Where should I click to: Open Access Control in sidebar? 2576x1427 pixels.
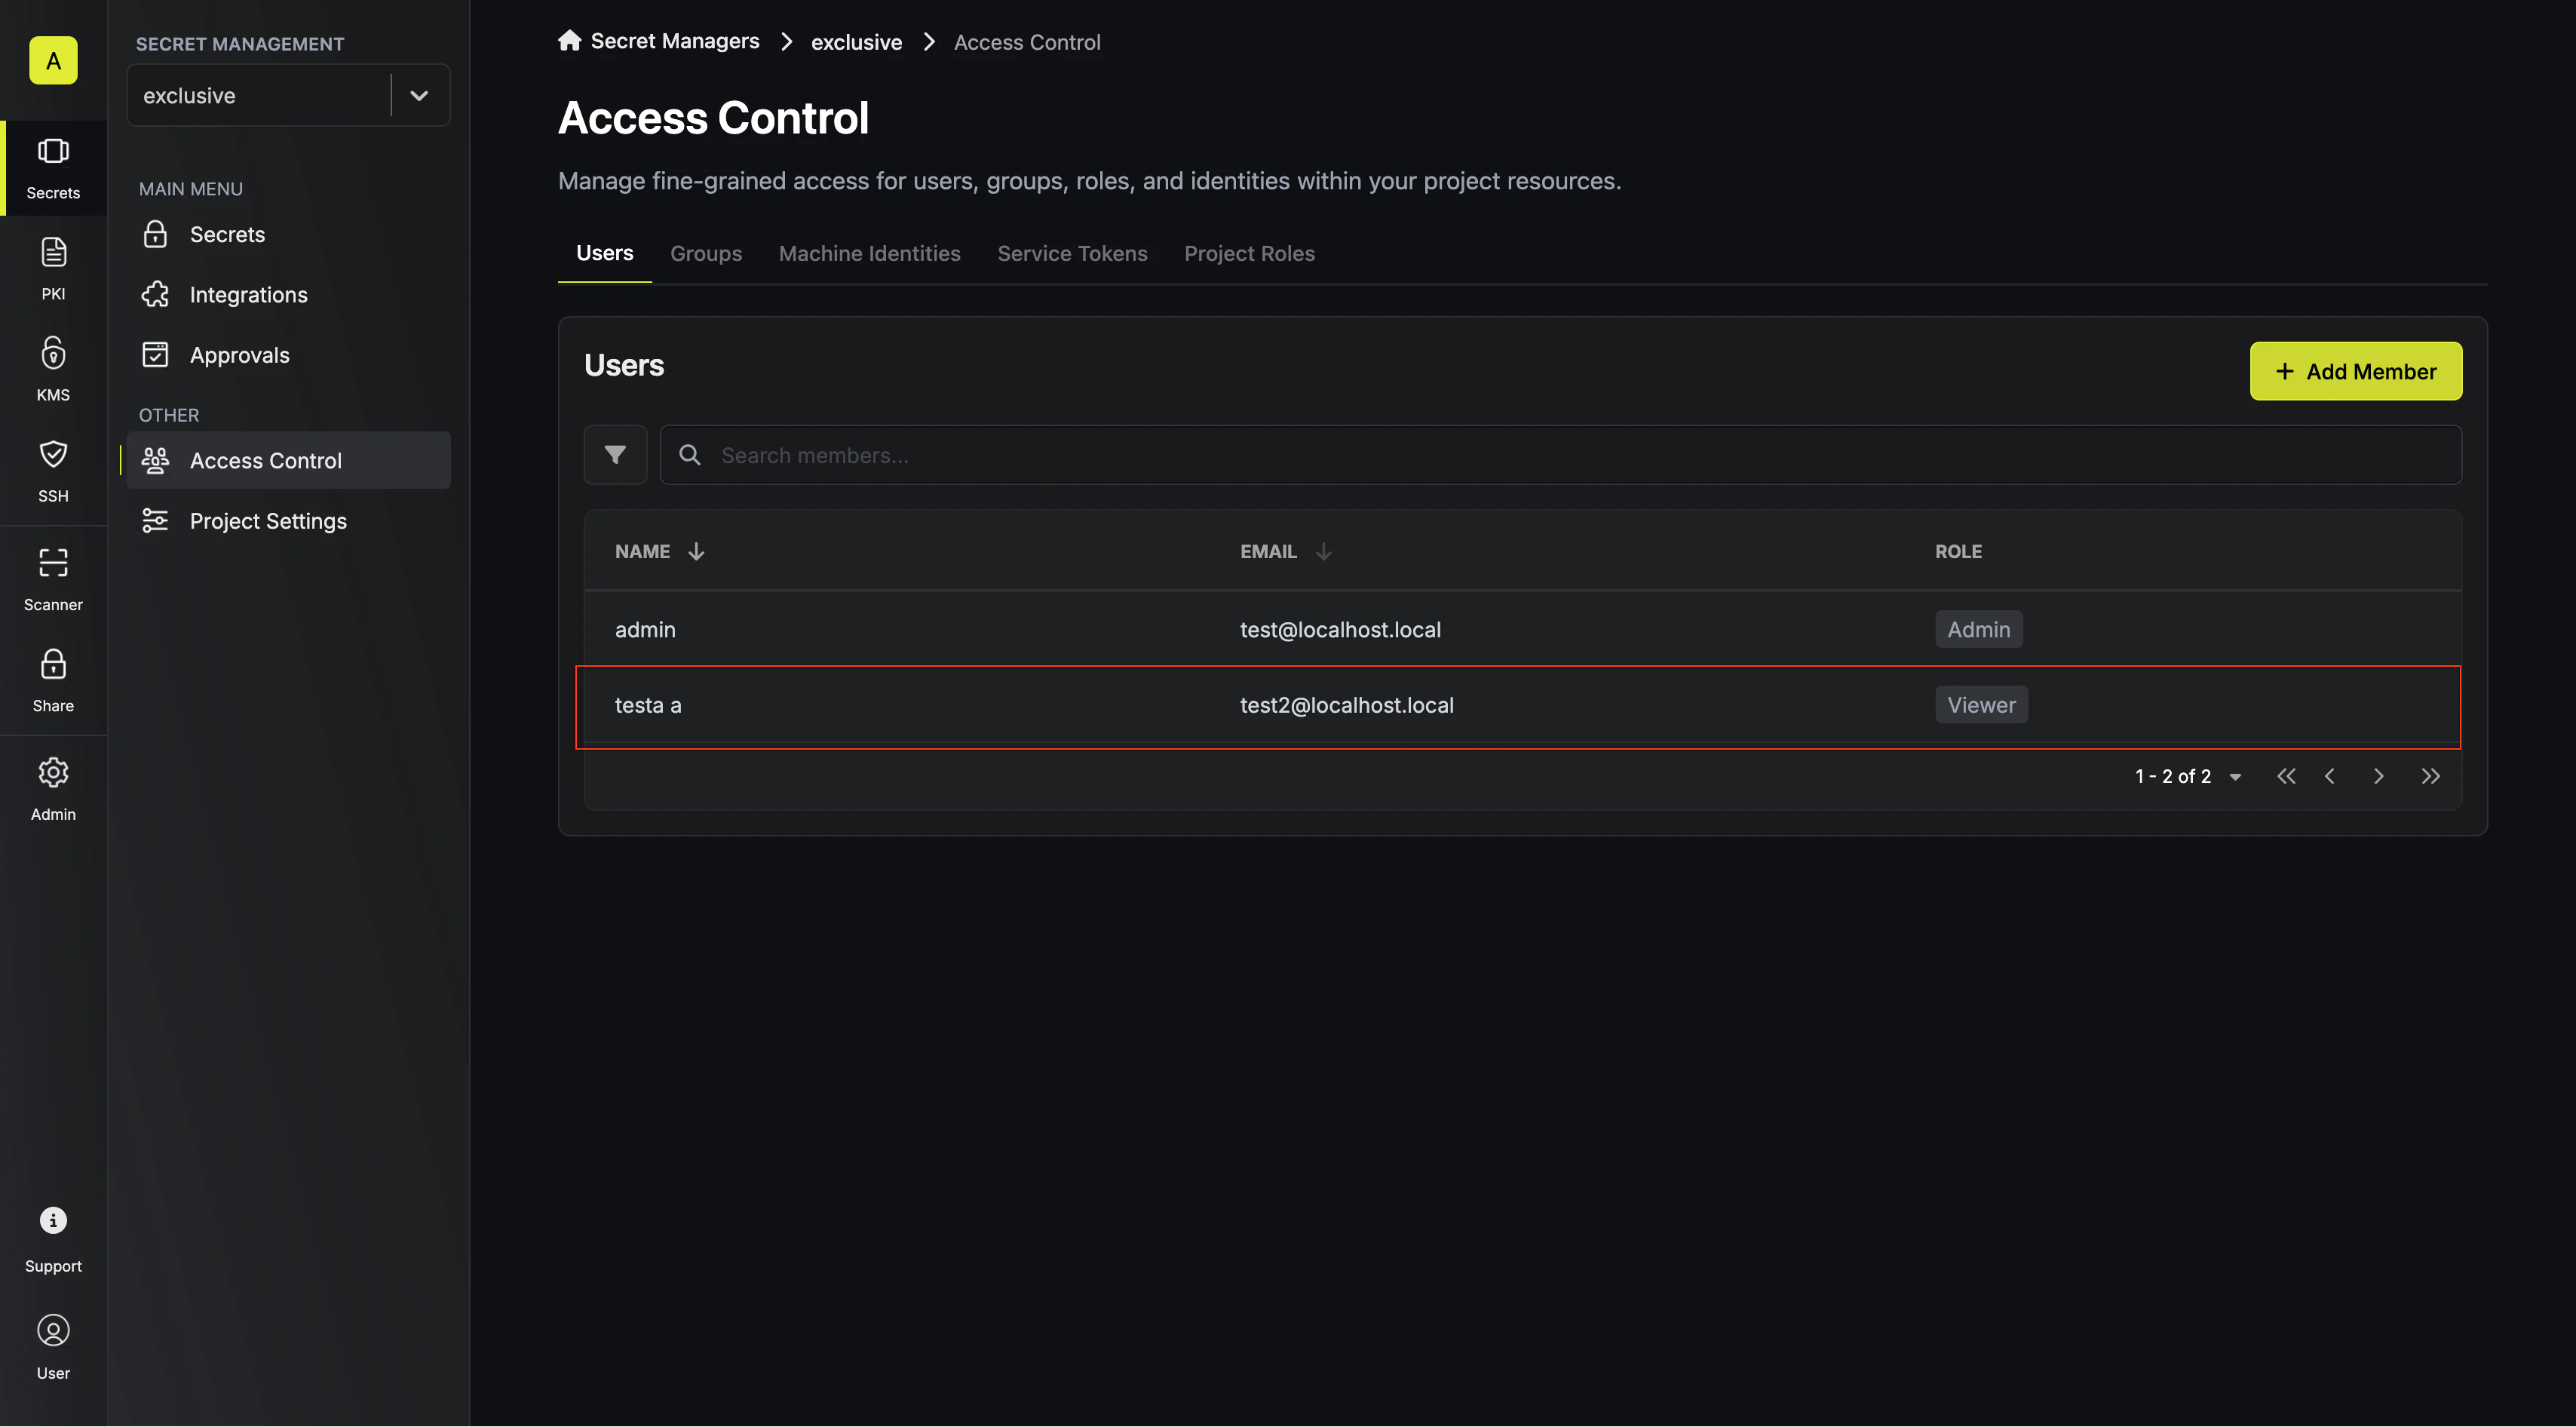pos(288,460)
